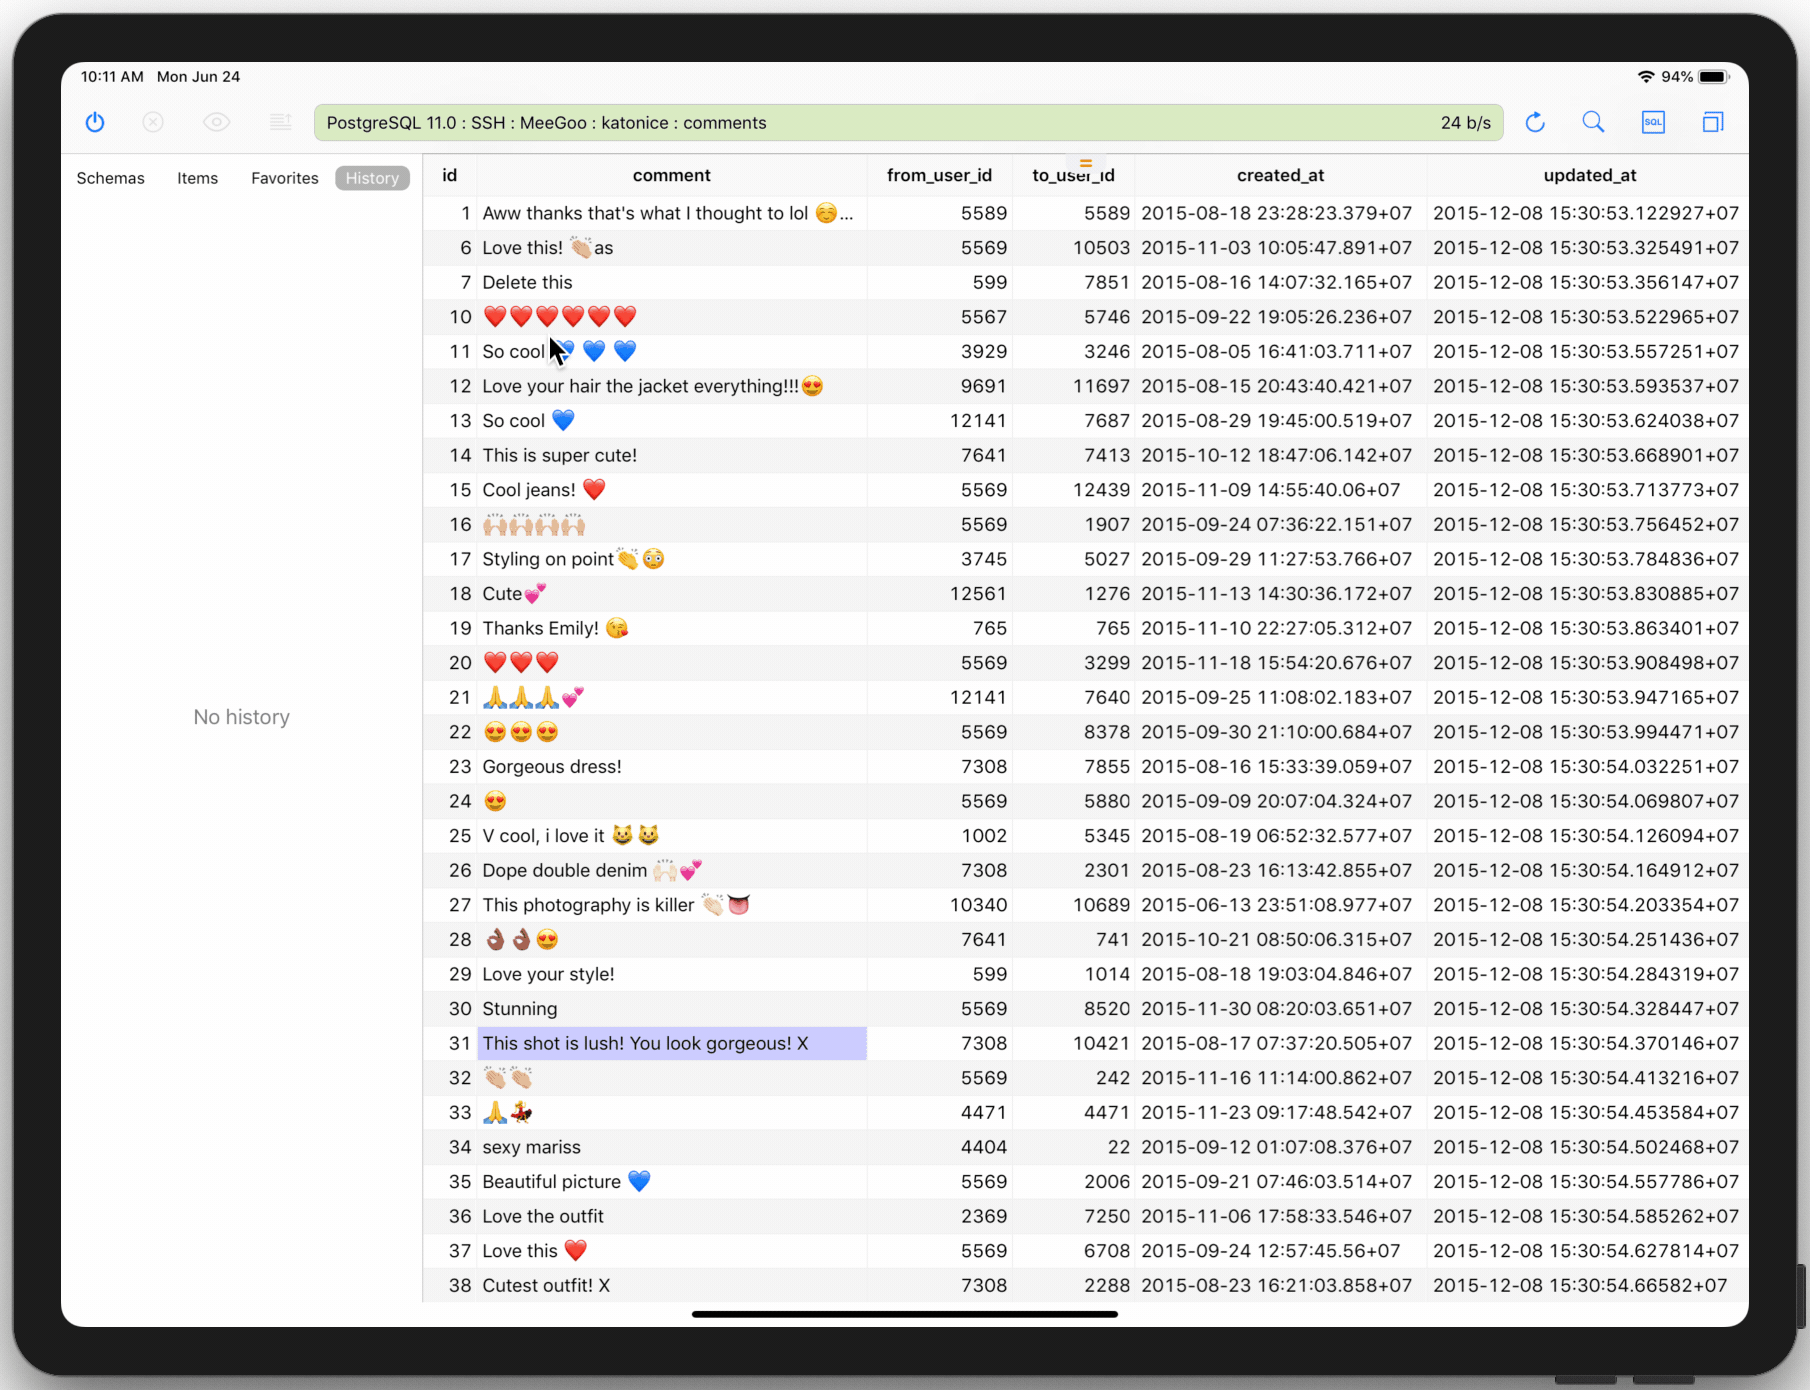Click the export/commit icon left of connection bar

click(280, 122)
